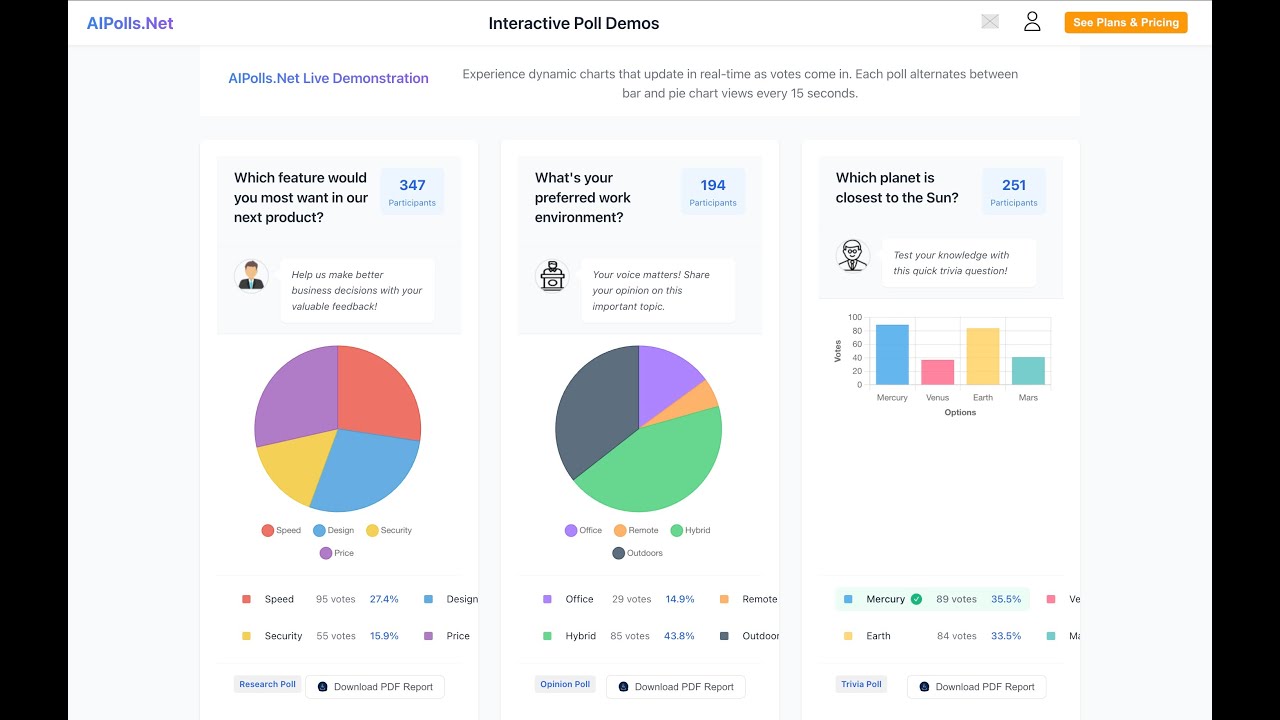Click the Research Poll tag
1280x720 pixels.
click(x=267, y=684)
